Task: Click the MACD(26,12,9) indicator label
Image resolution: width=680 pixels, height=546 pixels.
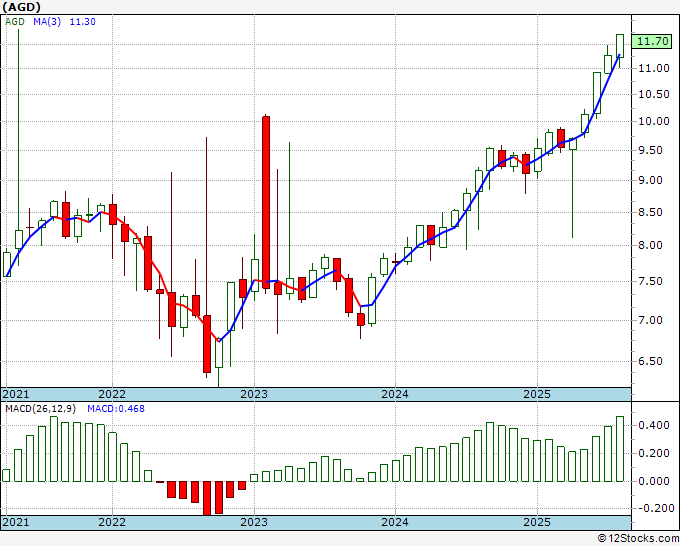Action: coord(41,409)
